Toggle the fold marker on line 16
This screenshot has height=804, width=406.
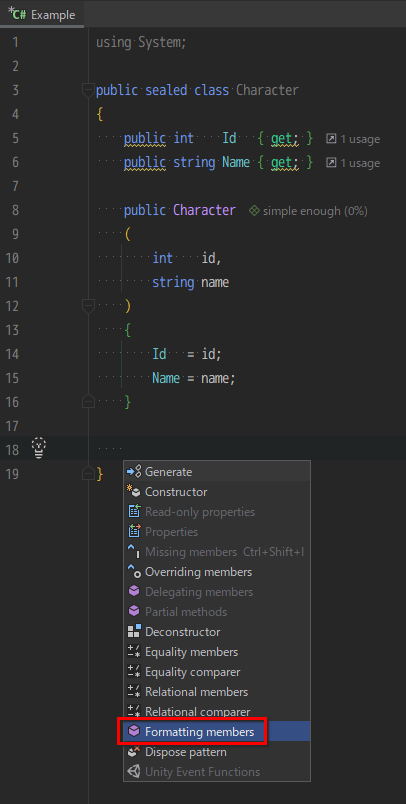(x=88, y=402)
